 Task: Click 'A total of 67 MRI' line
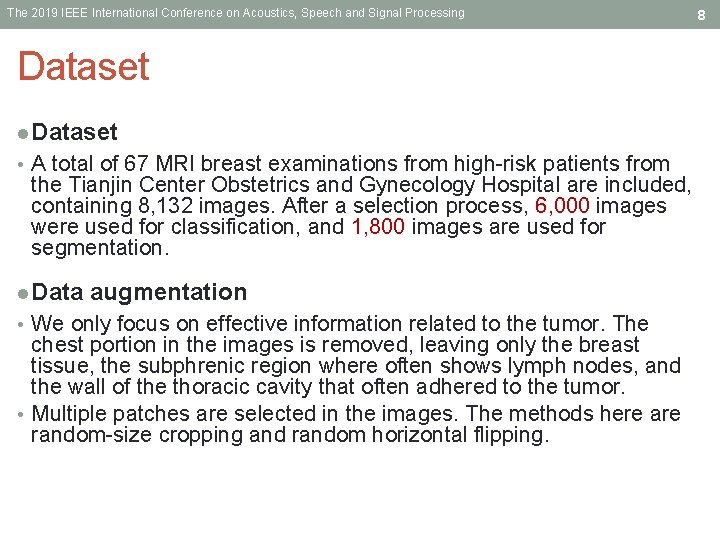350,163
